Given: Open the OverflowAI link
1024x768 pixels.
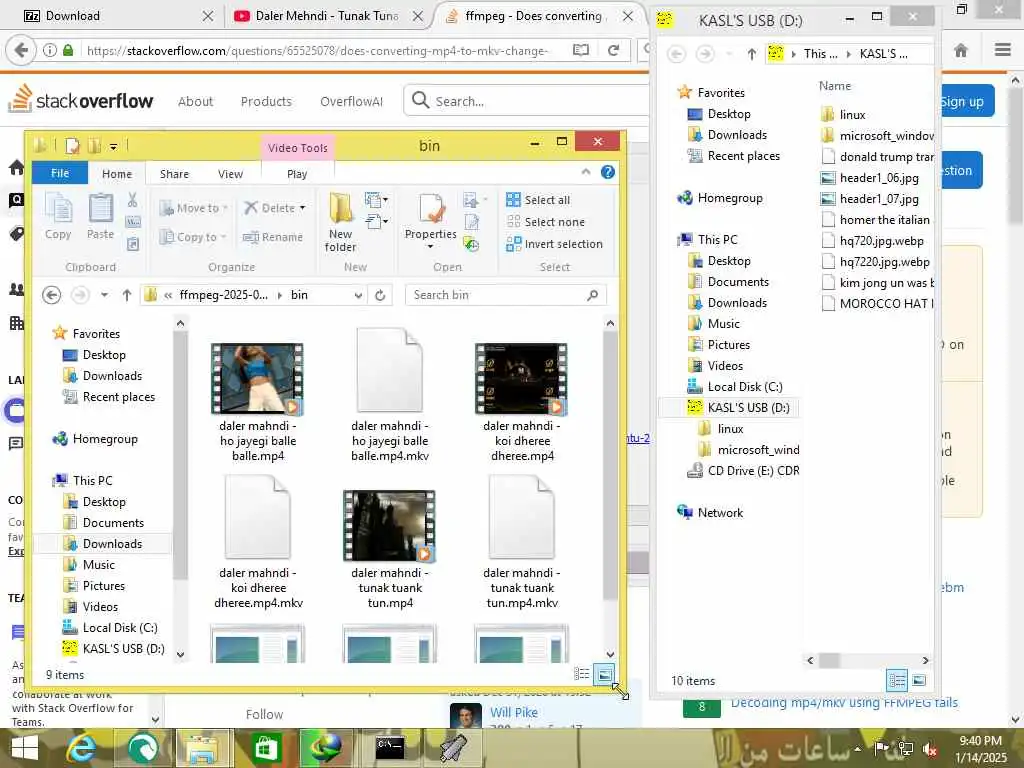Looking at the screenshot, I should coord(351,101).
